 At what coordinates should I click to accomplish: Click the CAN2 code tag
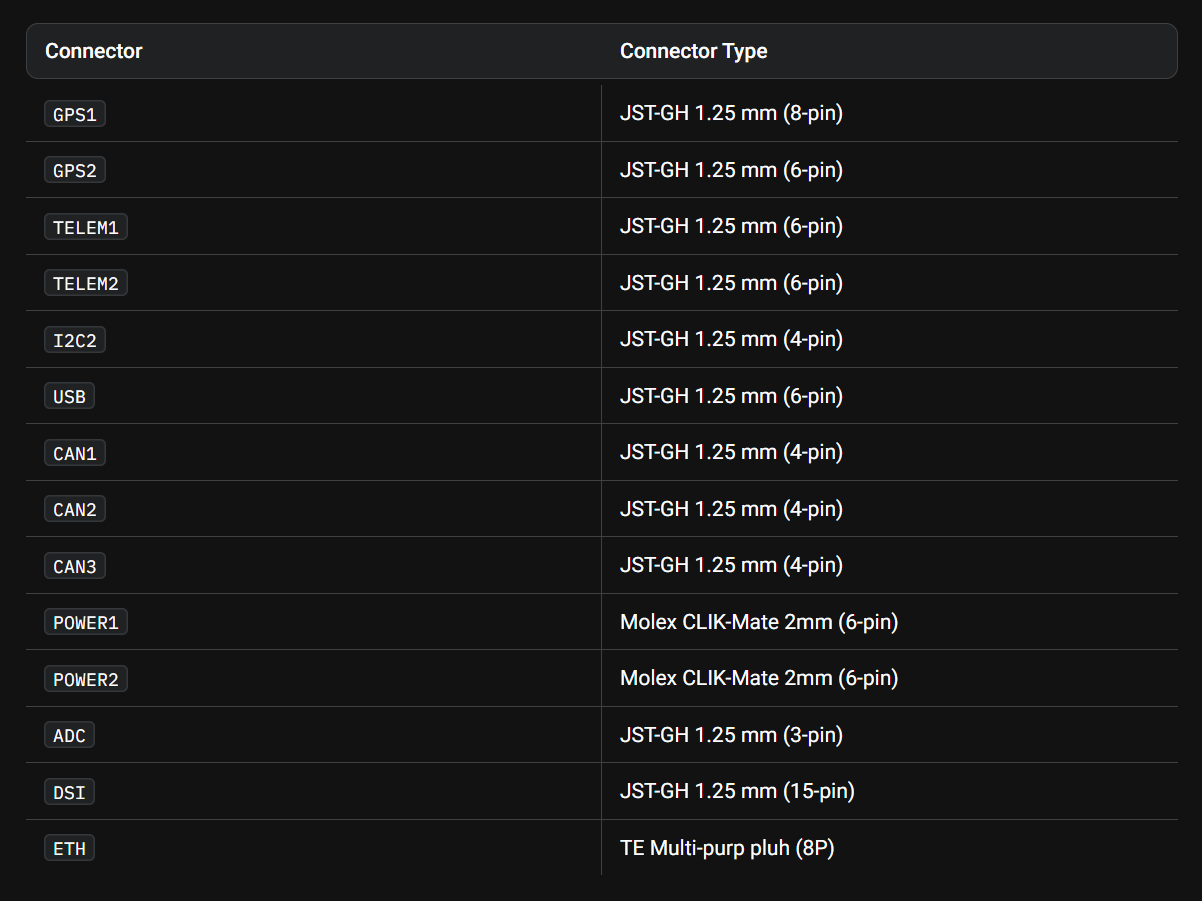[75, 510]
